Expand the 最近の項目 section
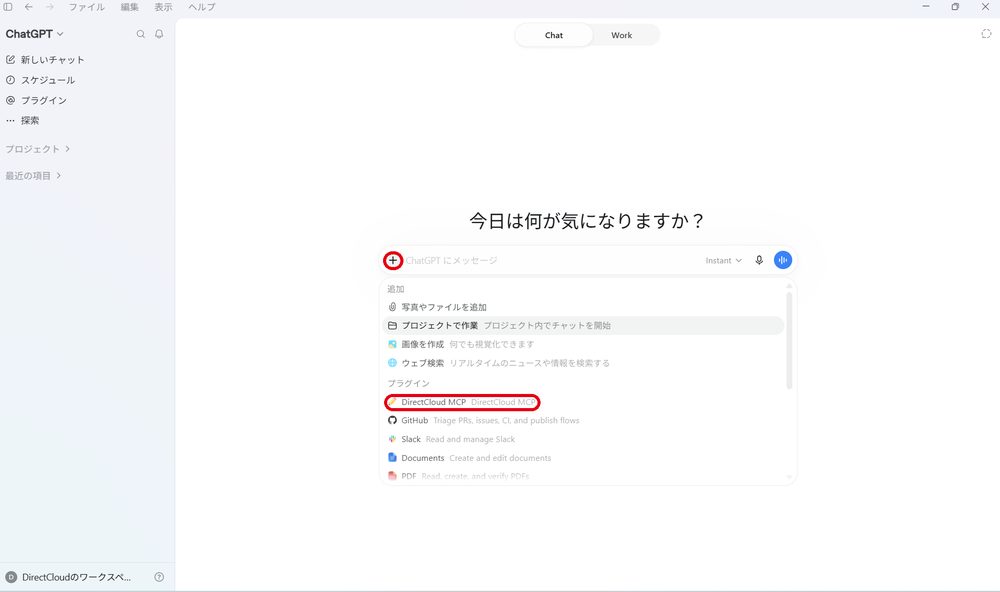The height and width of the screenshot is (592, 1000). (x=33, y=175)
